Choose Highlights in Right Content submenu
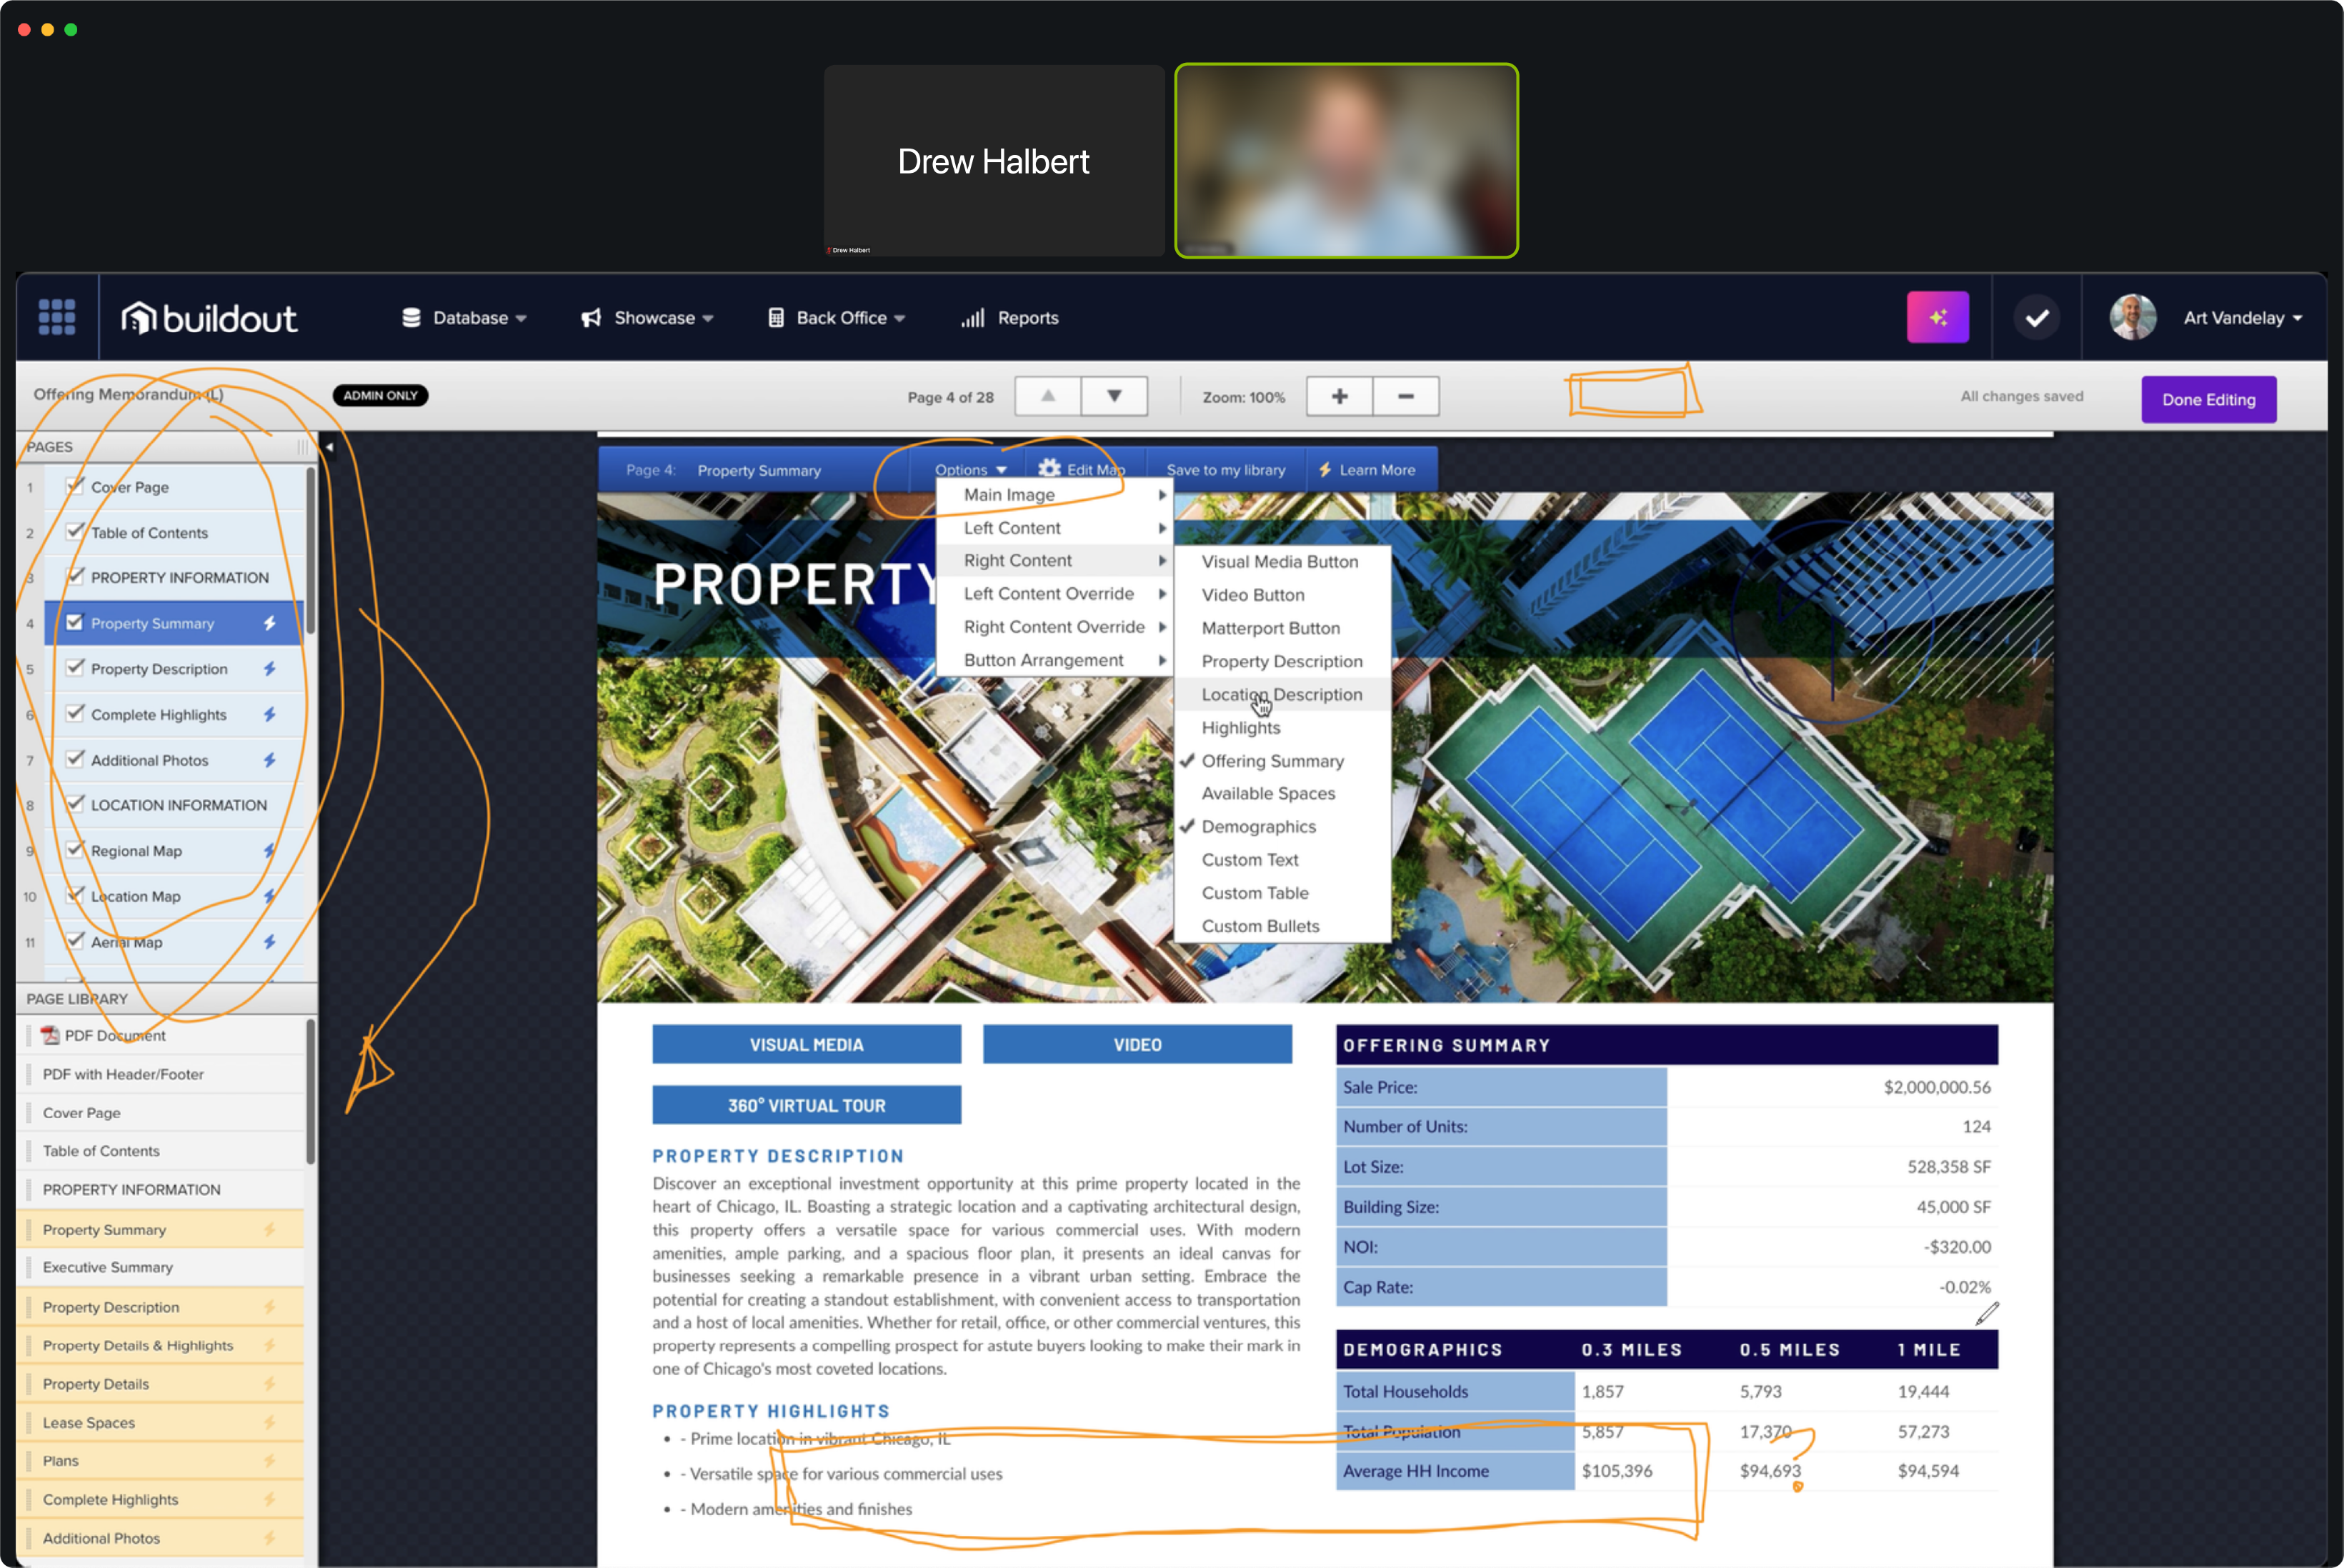 coord(1282,728)
